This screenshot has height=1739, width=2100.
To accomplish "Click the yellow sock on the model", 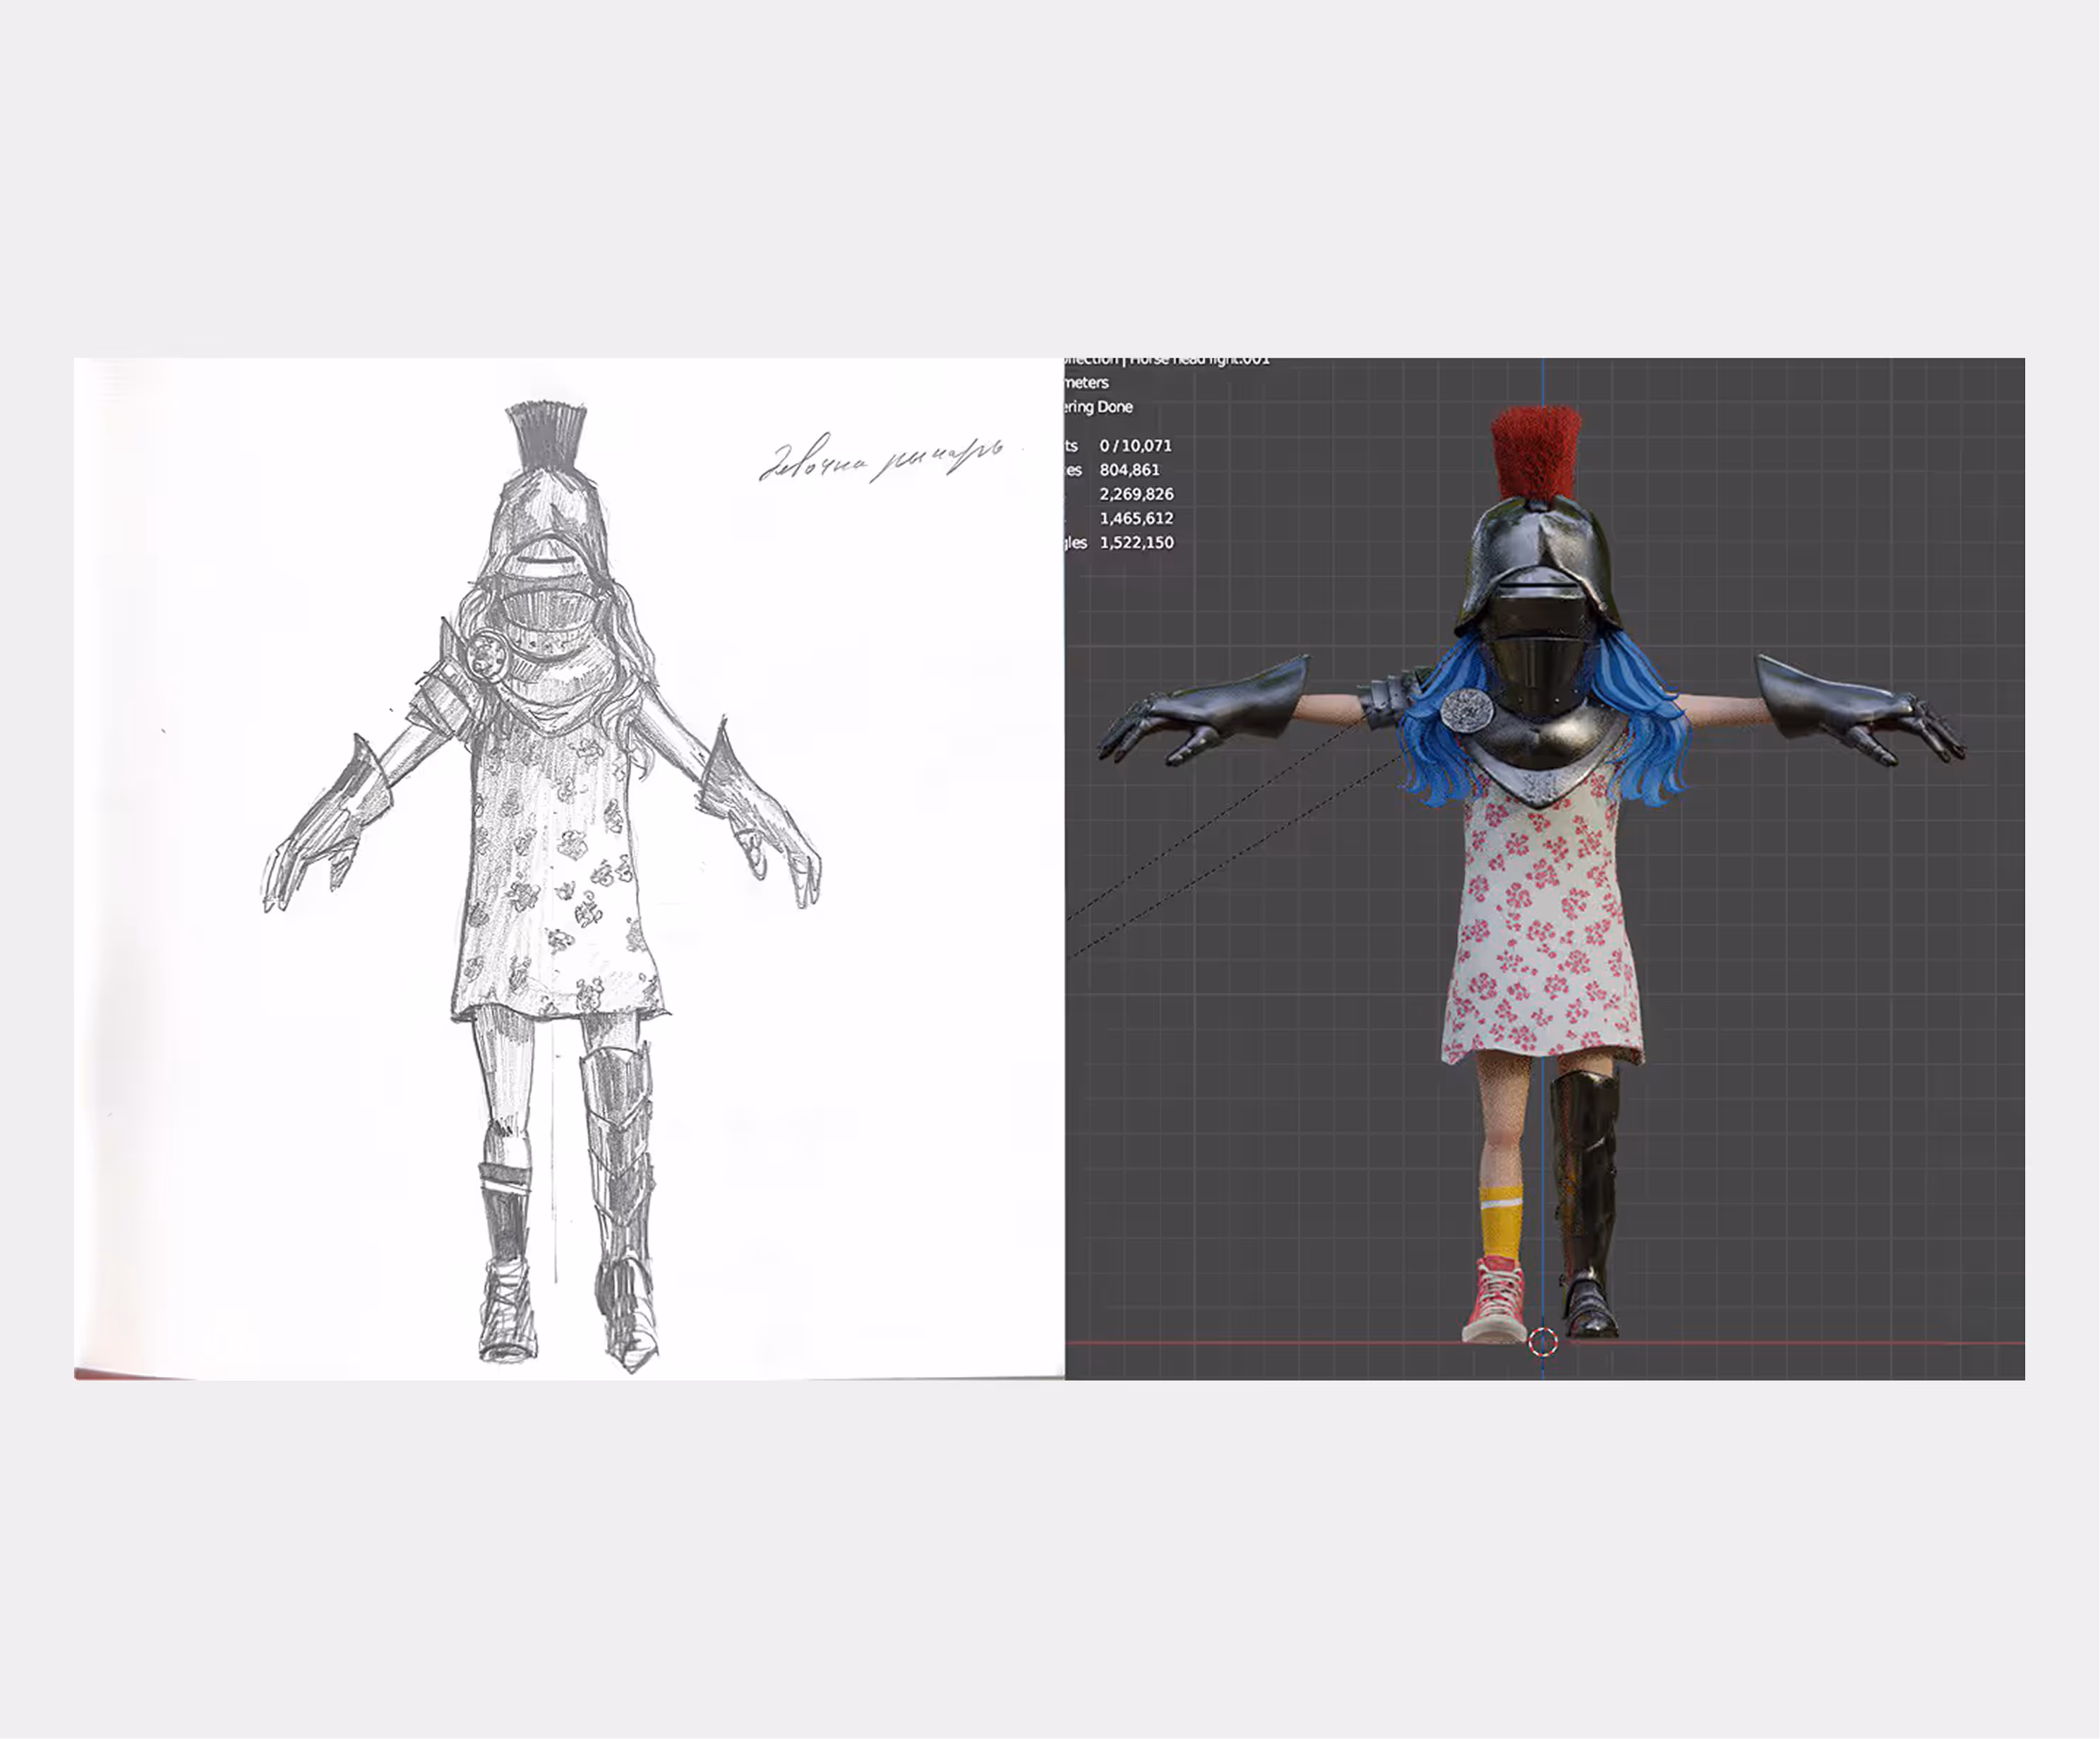I will (x=1500, y=1222).
